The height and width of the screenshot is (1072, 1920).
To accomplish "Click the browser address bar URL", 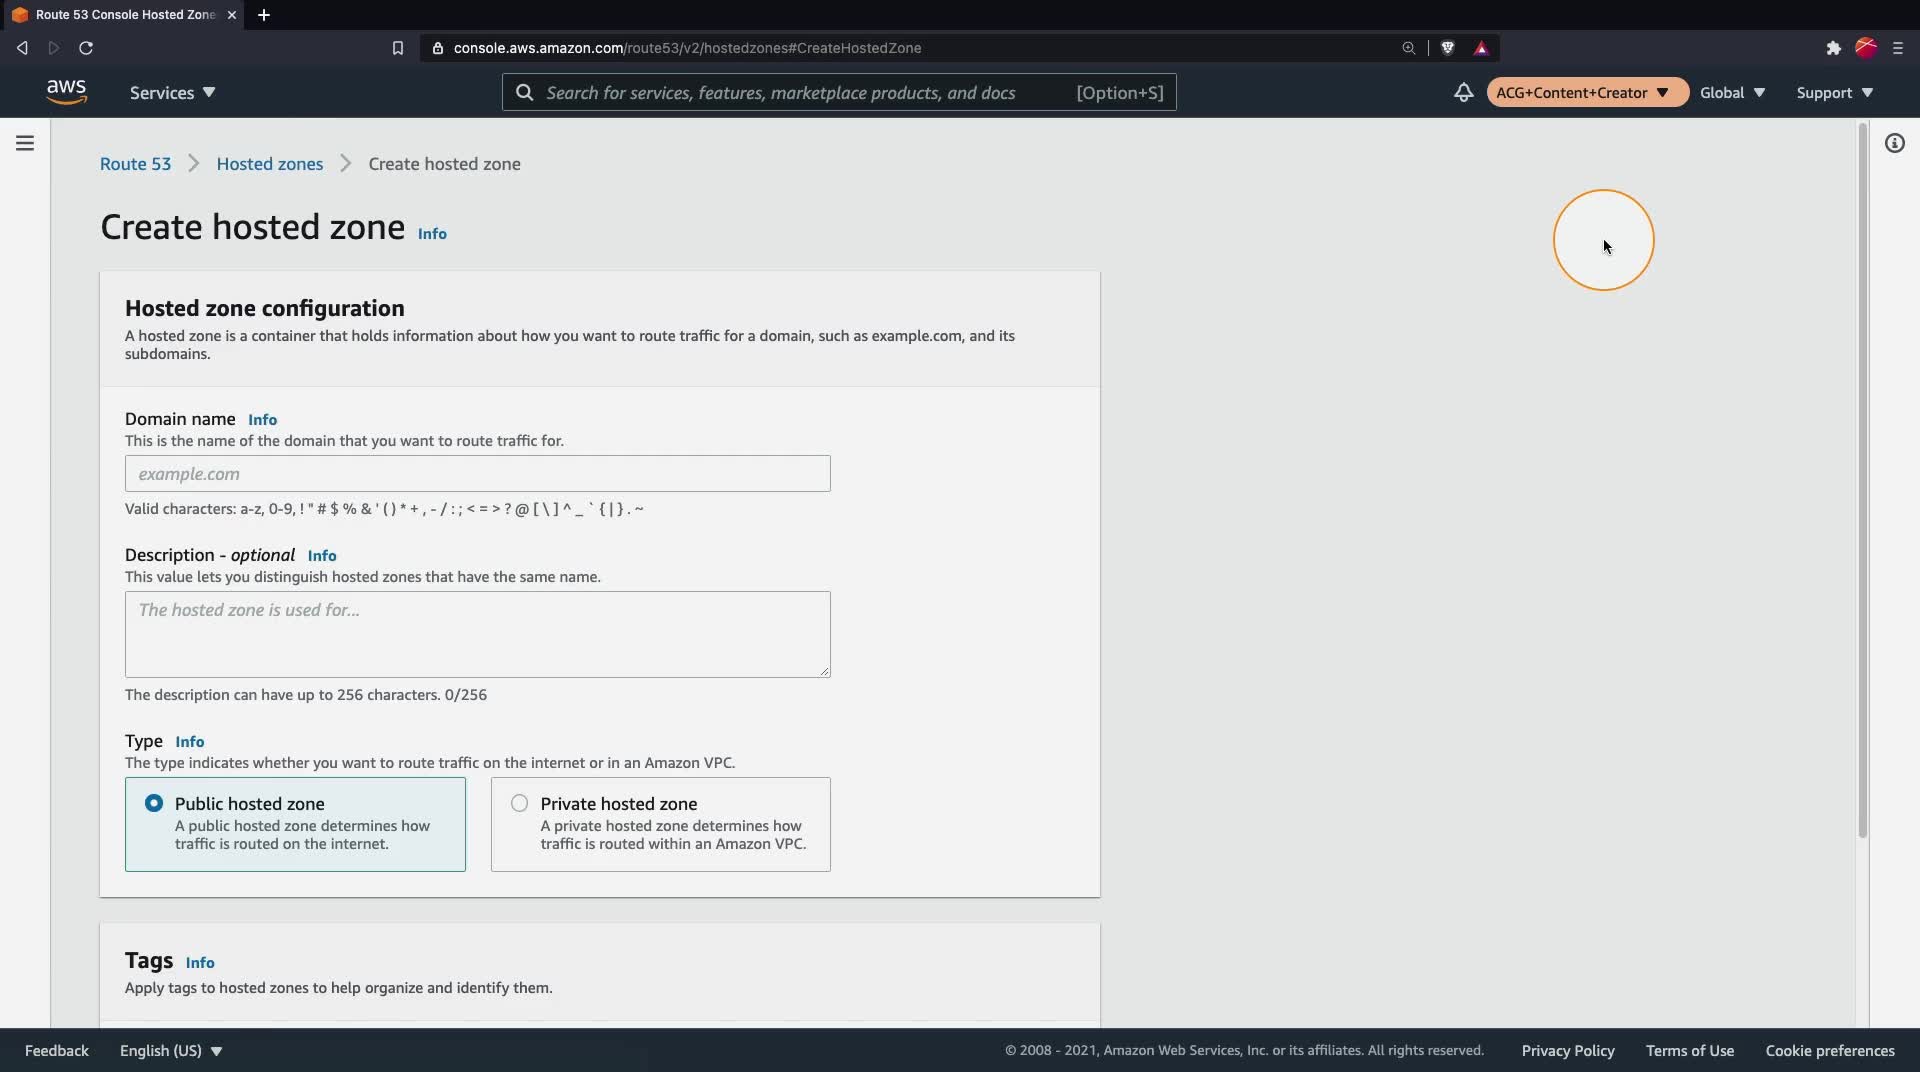I will [687, 48].
